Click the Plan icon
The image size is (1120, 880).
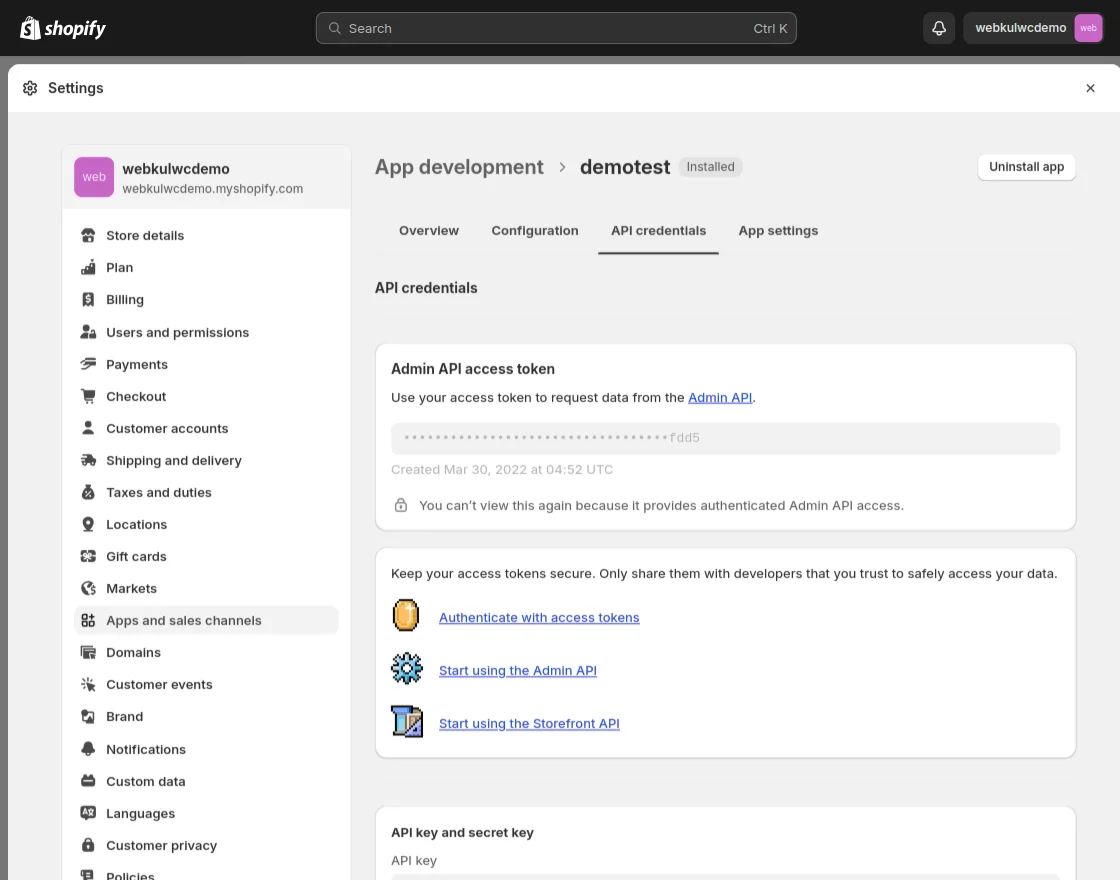coord(88,267)
